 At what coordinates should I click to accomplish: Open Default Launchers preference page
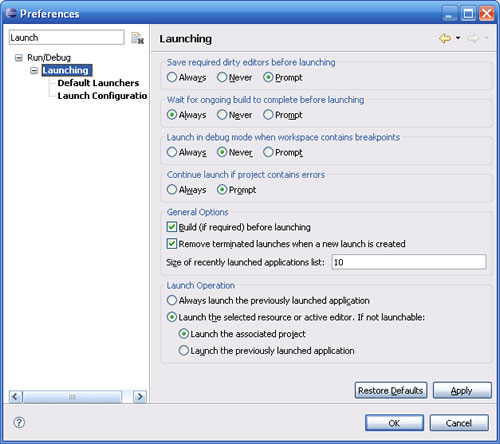point(98,83)
